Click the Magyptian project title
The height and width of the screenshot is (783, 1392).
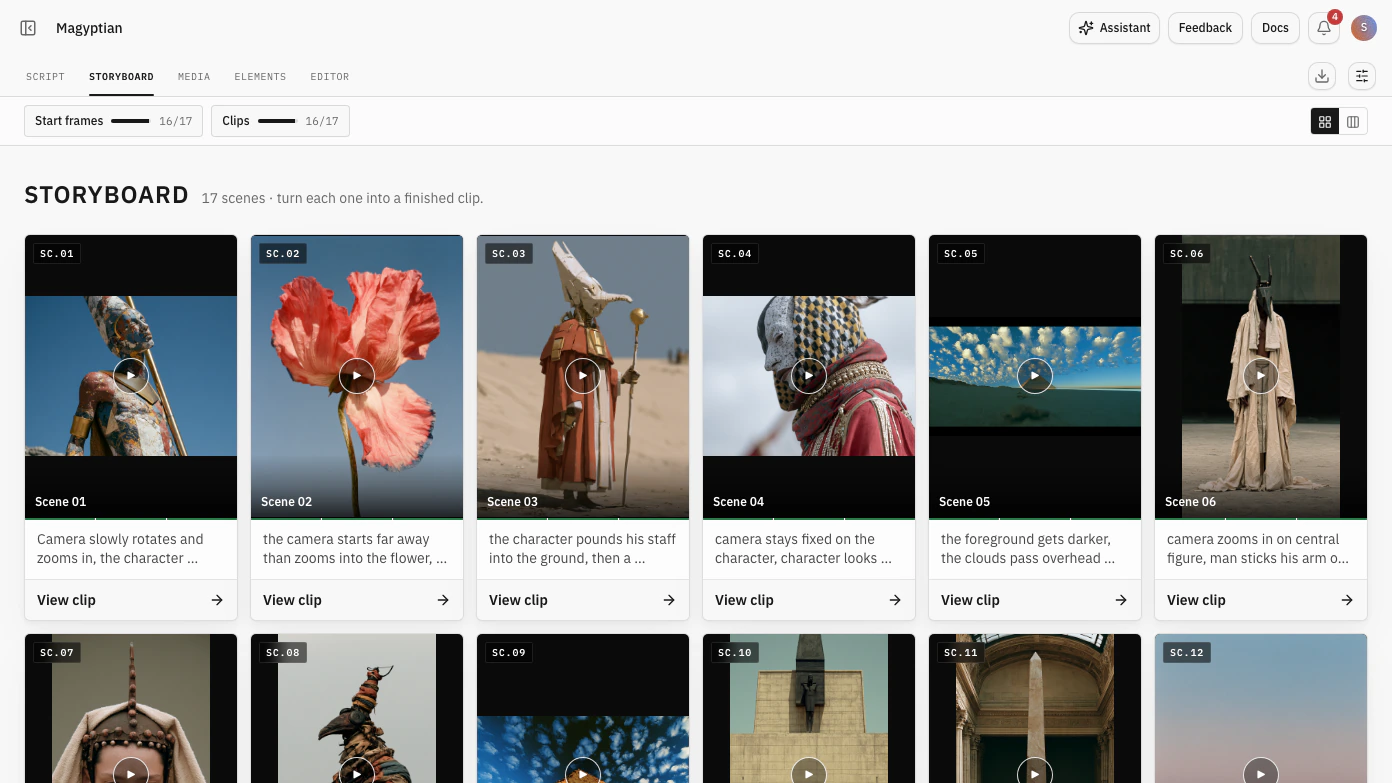[x=89, y=28]
